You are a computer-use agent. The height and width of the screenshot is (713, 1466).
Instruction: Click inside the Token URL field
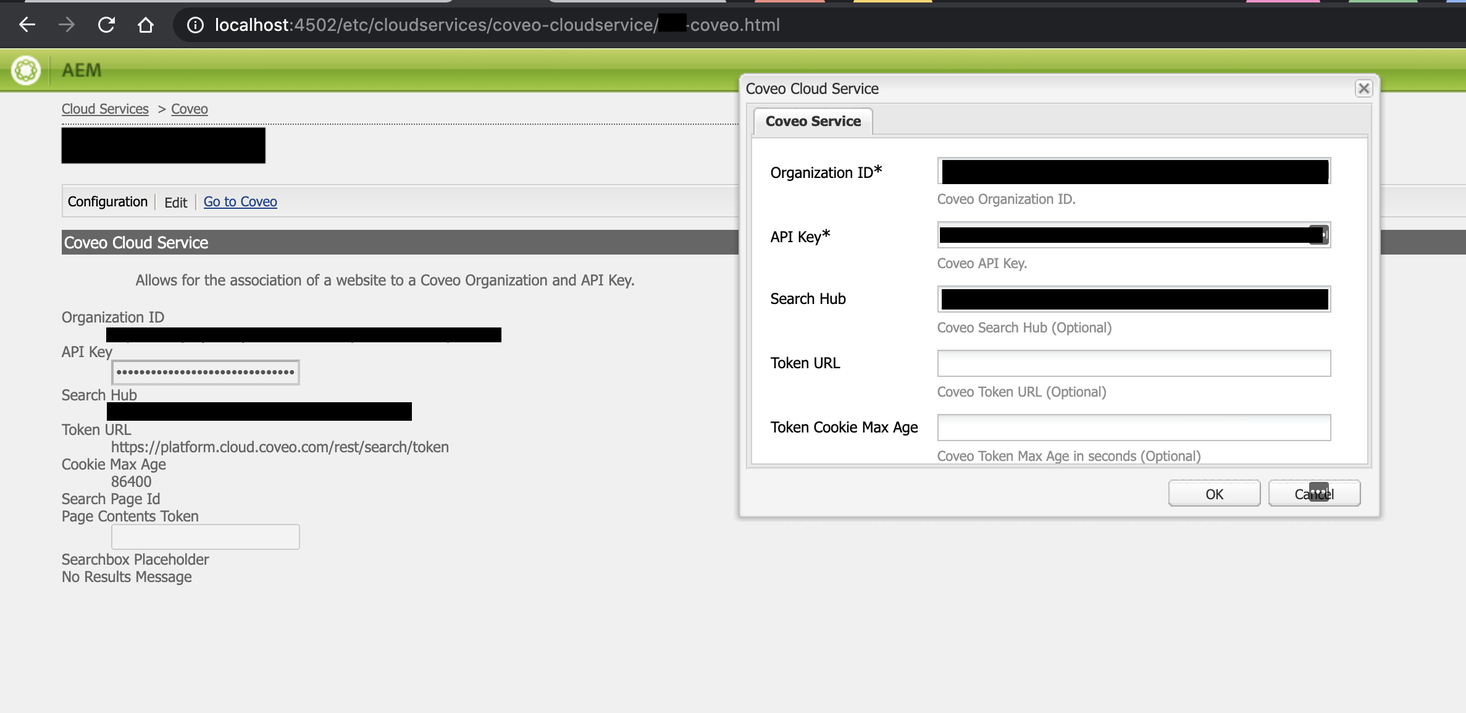point(1133,363)
